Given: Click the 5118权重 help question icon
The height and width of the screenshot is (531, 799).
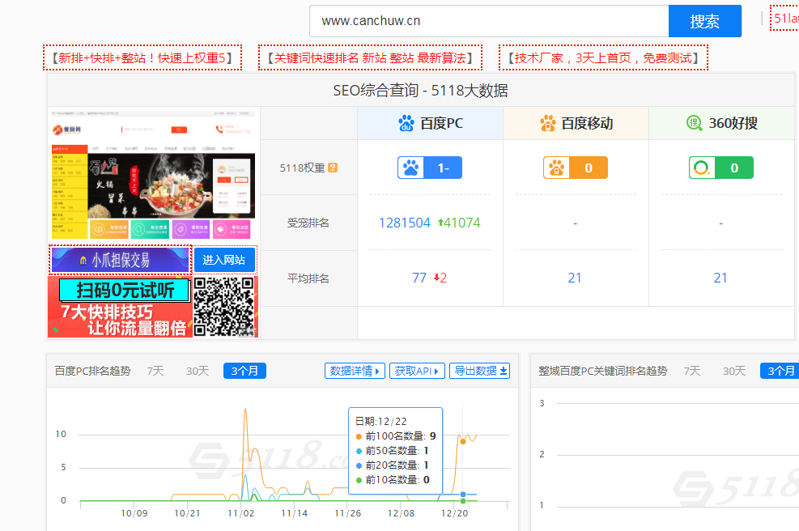Looking at the screenshot, I should [333, 168].
